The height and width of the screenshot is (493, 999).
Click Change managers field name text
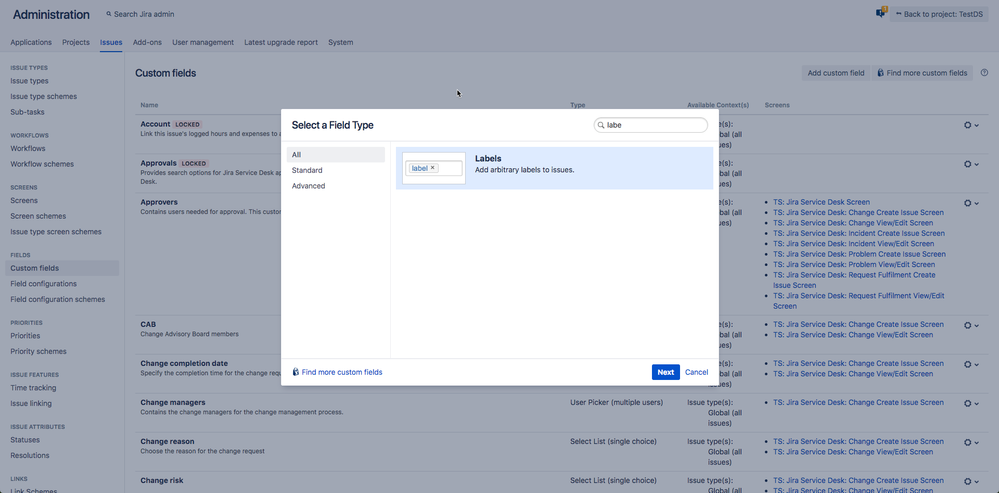pyautogui.click(x=173, y=403)
